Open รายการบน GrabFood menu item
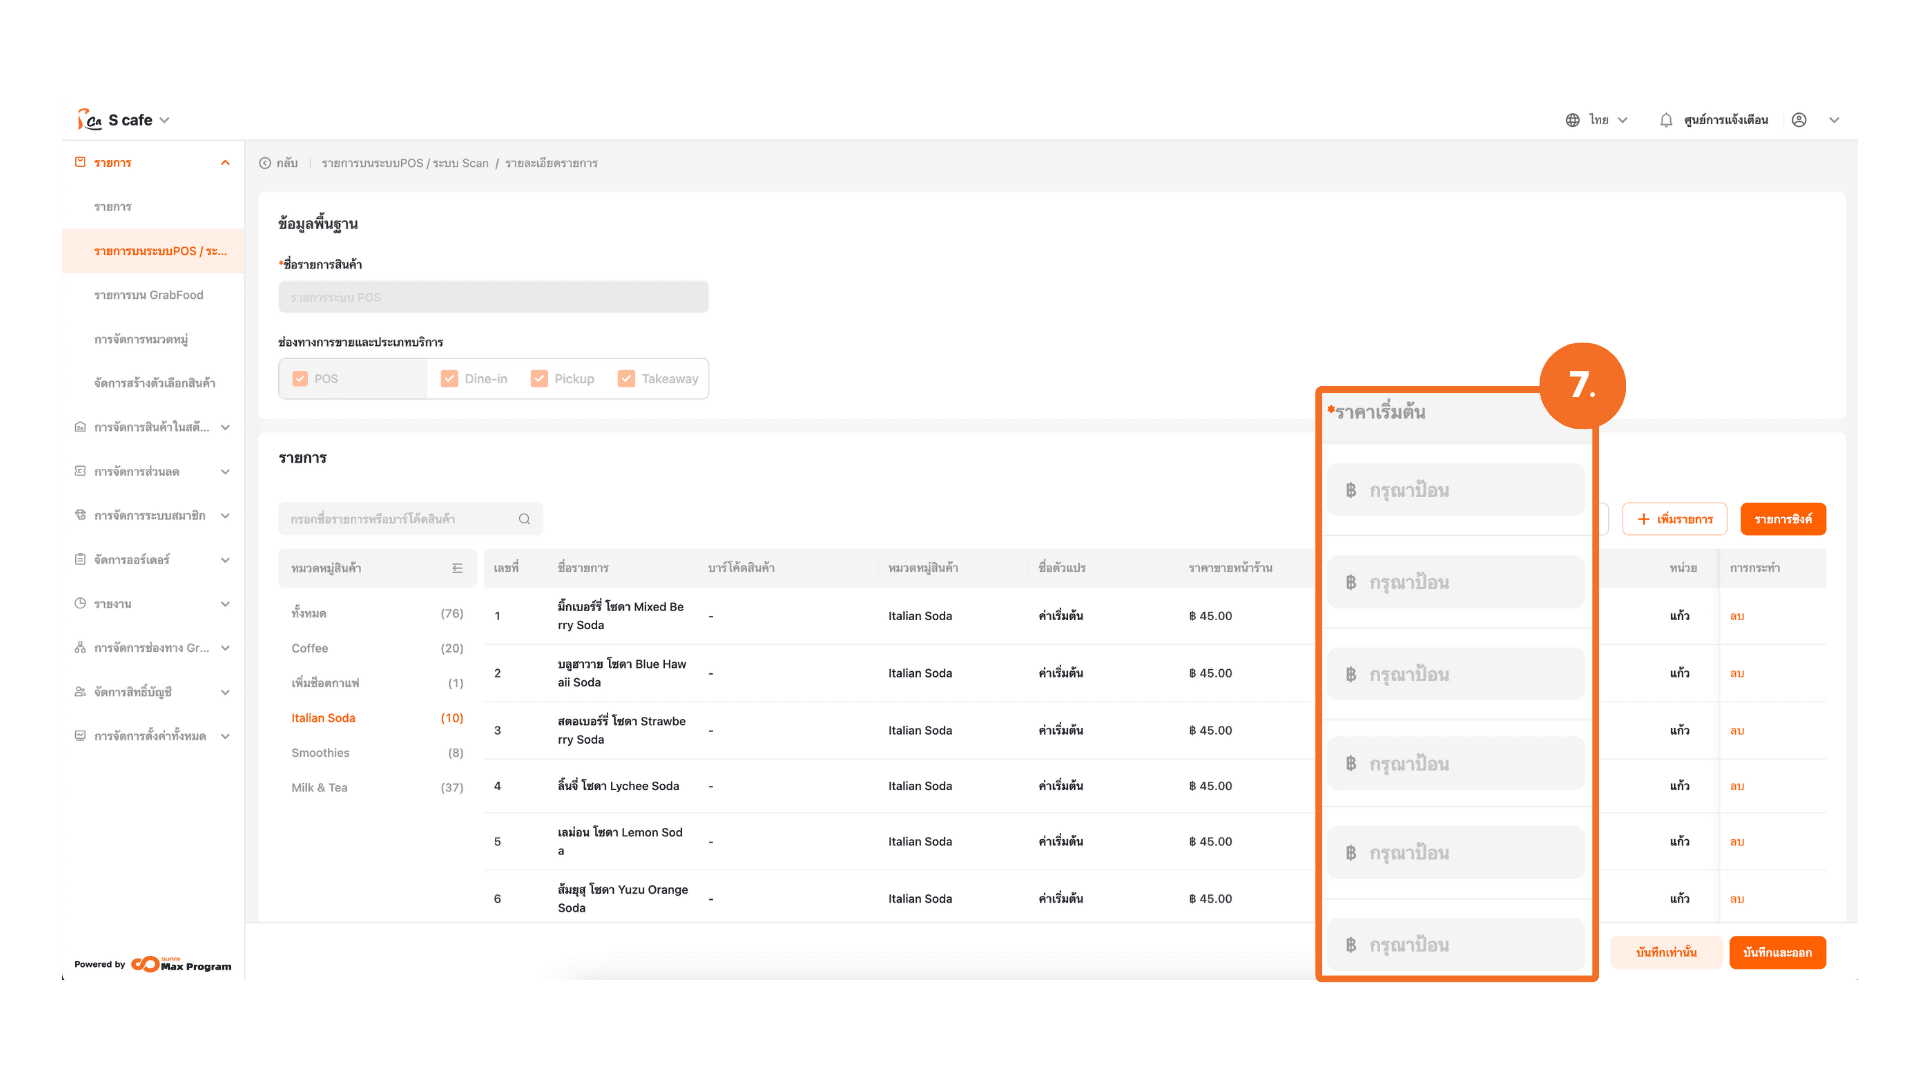This screenshot has height=1080, width=1920. pyautogui.click(x=148, y=295)
